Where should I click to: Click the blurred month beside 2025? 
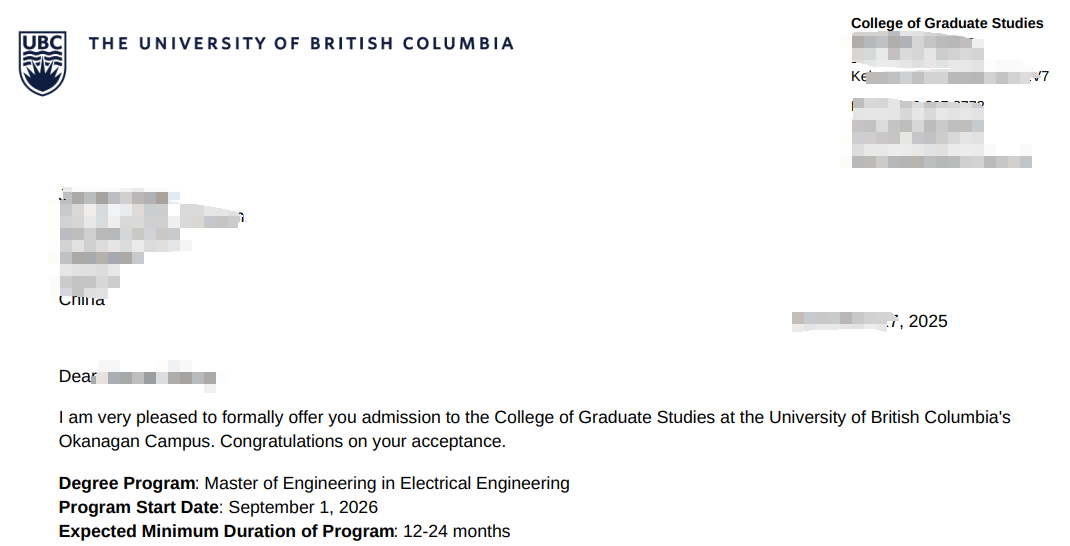[840, 321]
